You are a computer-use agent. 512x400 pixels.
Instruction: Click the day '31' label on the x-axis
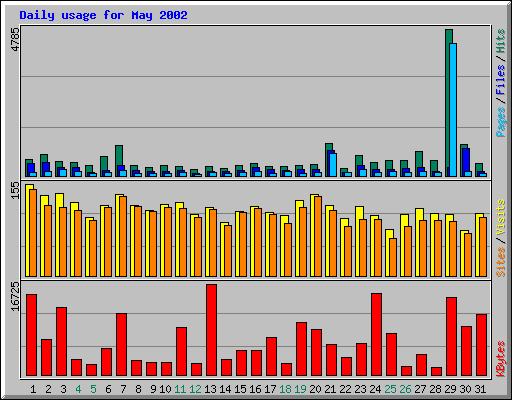point(480,389)
